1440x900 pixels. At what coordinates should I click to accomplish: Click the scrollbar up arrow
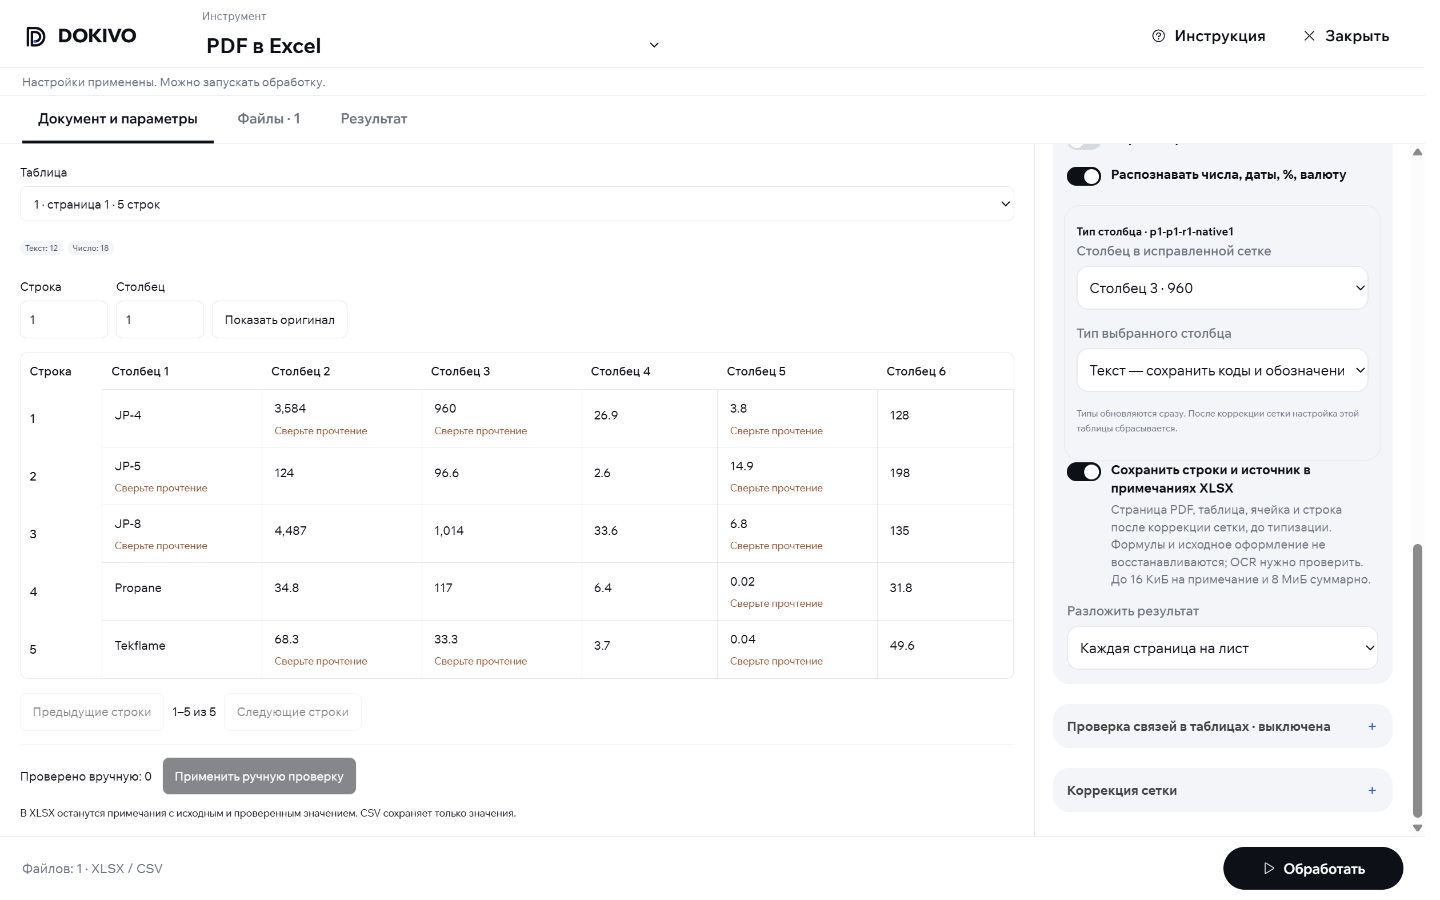tap(1417, 152)
